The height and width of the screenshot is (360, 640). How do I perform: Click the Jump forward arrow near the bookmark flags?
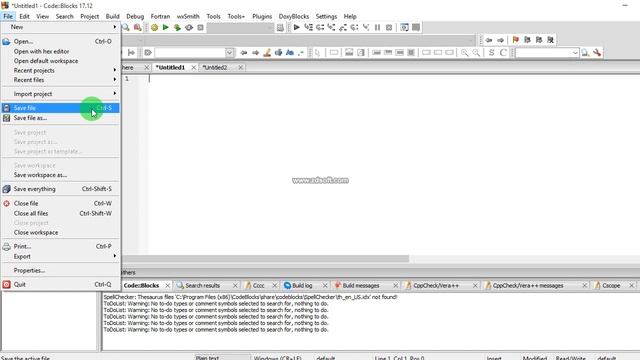point(500,40)
